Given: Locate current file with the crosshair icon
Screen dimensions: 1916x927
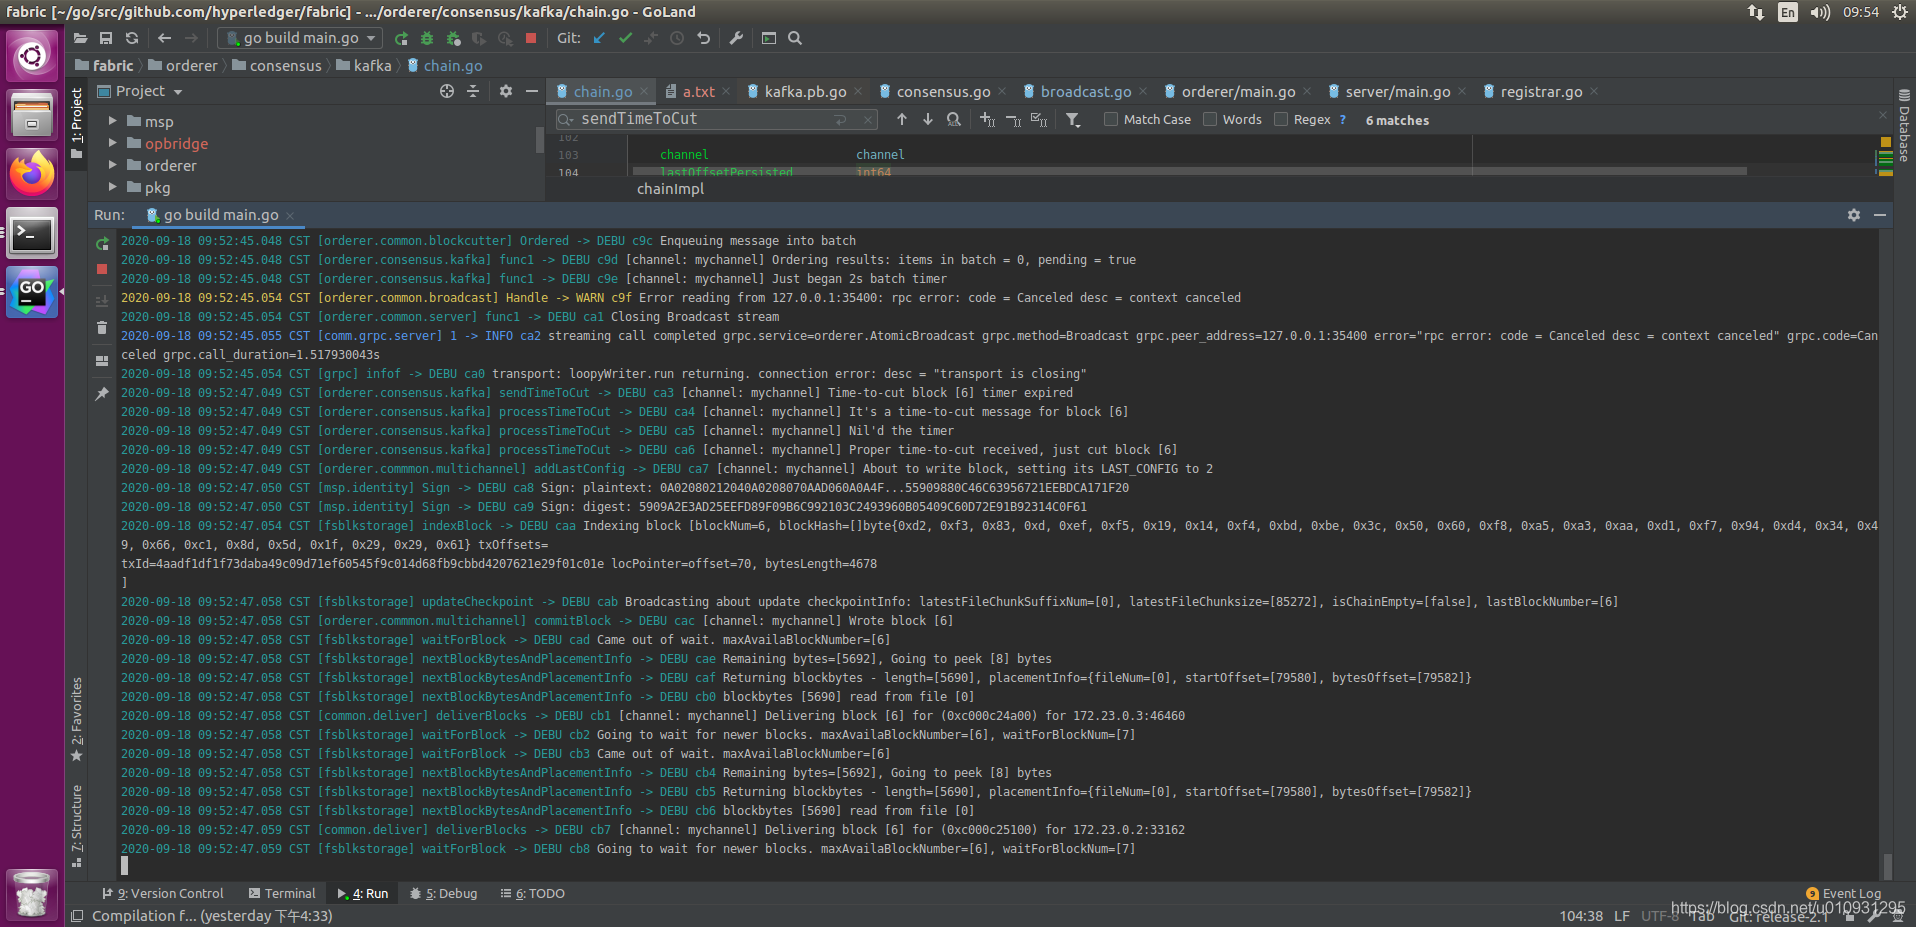Looking at the screenshot, I should pos(447,91).
